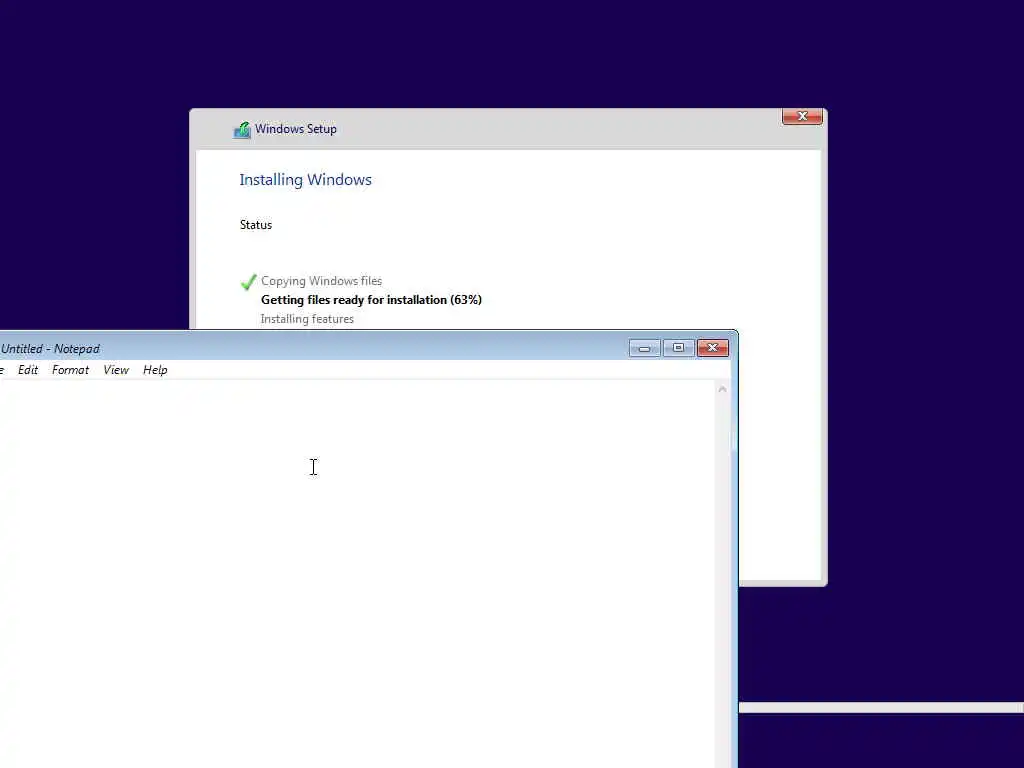Minimize the Notepad window
1024x768 pixels.
pyautogui.click(x=644, y=348)
